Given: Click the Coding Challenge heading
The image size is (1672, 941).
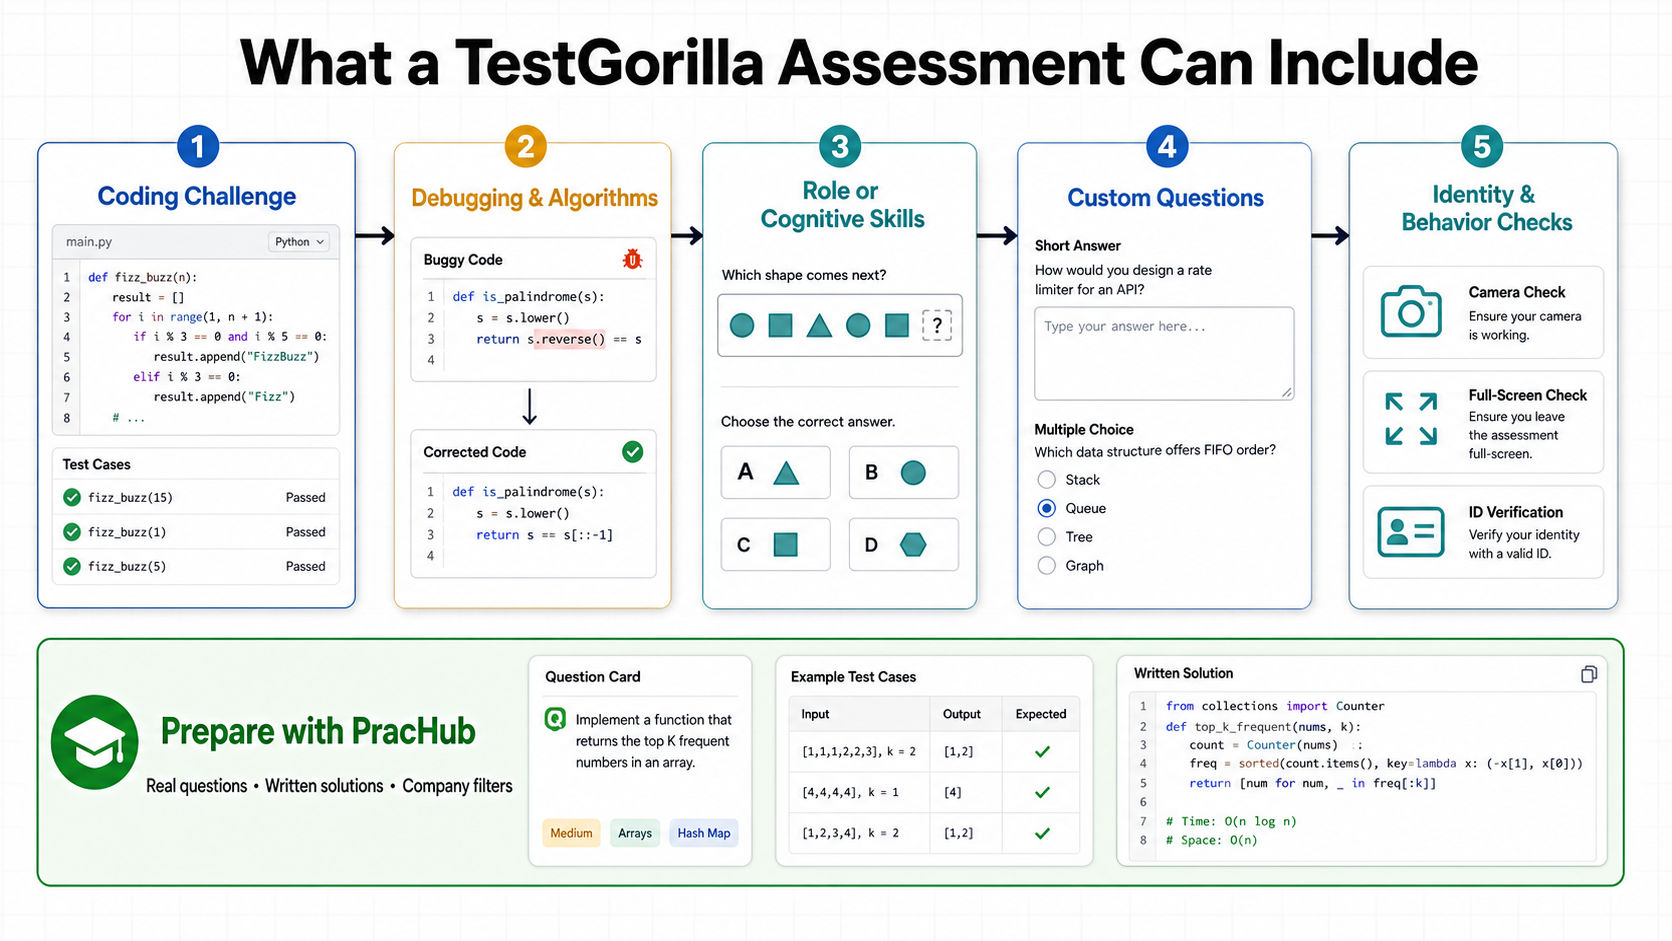Looking at the screenshot, I should coord(197,197).
